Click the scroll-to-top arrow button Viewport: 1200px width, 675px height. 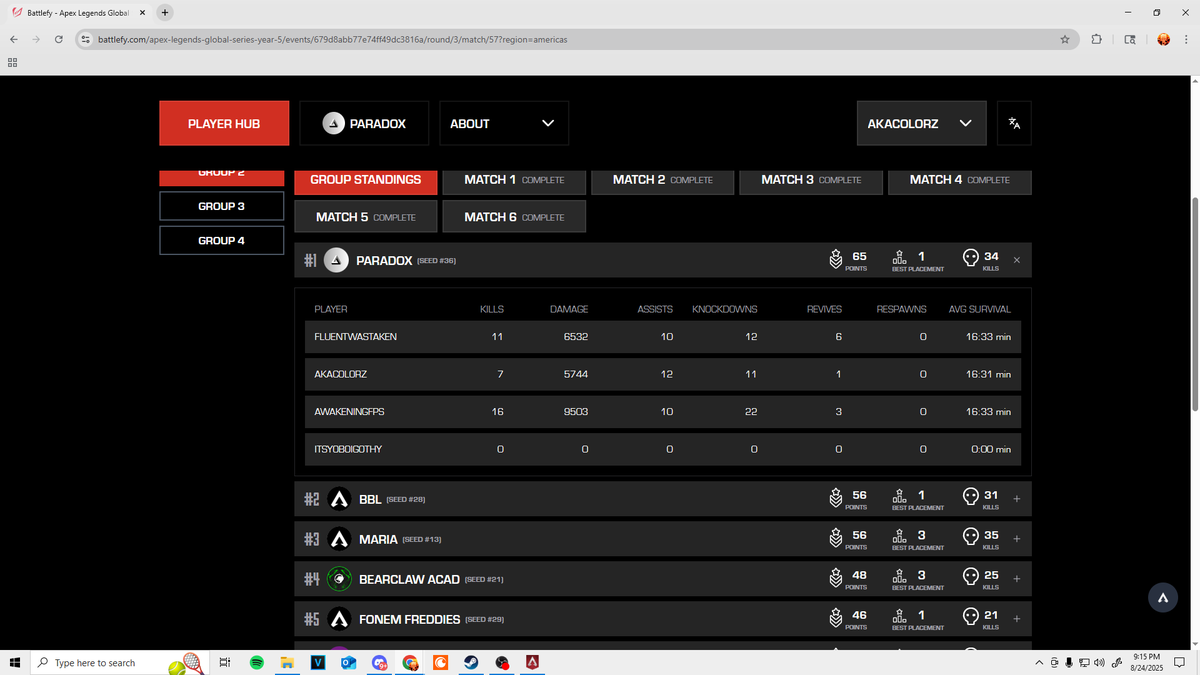(1162, 598)
